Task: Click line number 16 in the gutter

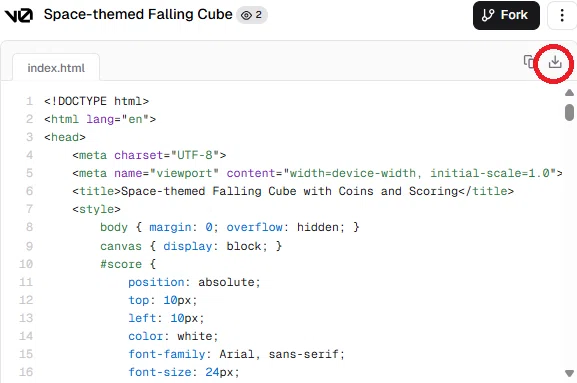Action: (26, 372)
